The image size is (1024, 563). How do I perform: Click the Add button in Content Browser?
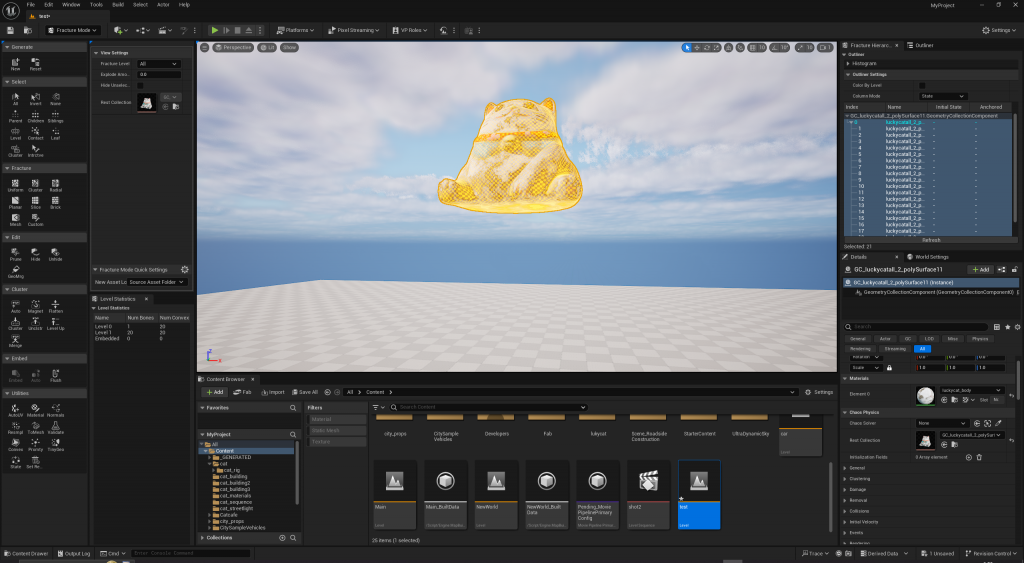tap(214, 392)
